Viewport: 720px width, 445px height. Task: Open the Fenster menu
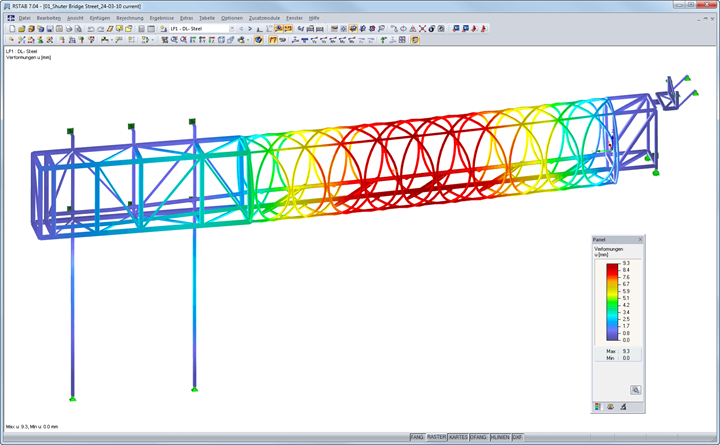click(x=294, y=18)
